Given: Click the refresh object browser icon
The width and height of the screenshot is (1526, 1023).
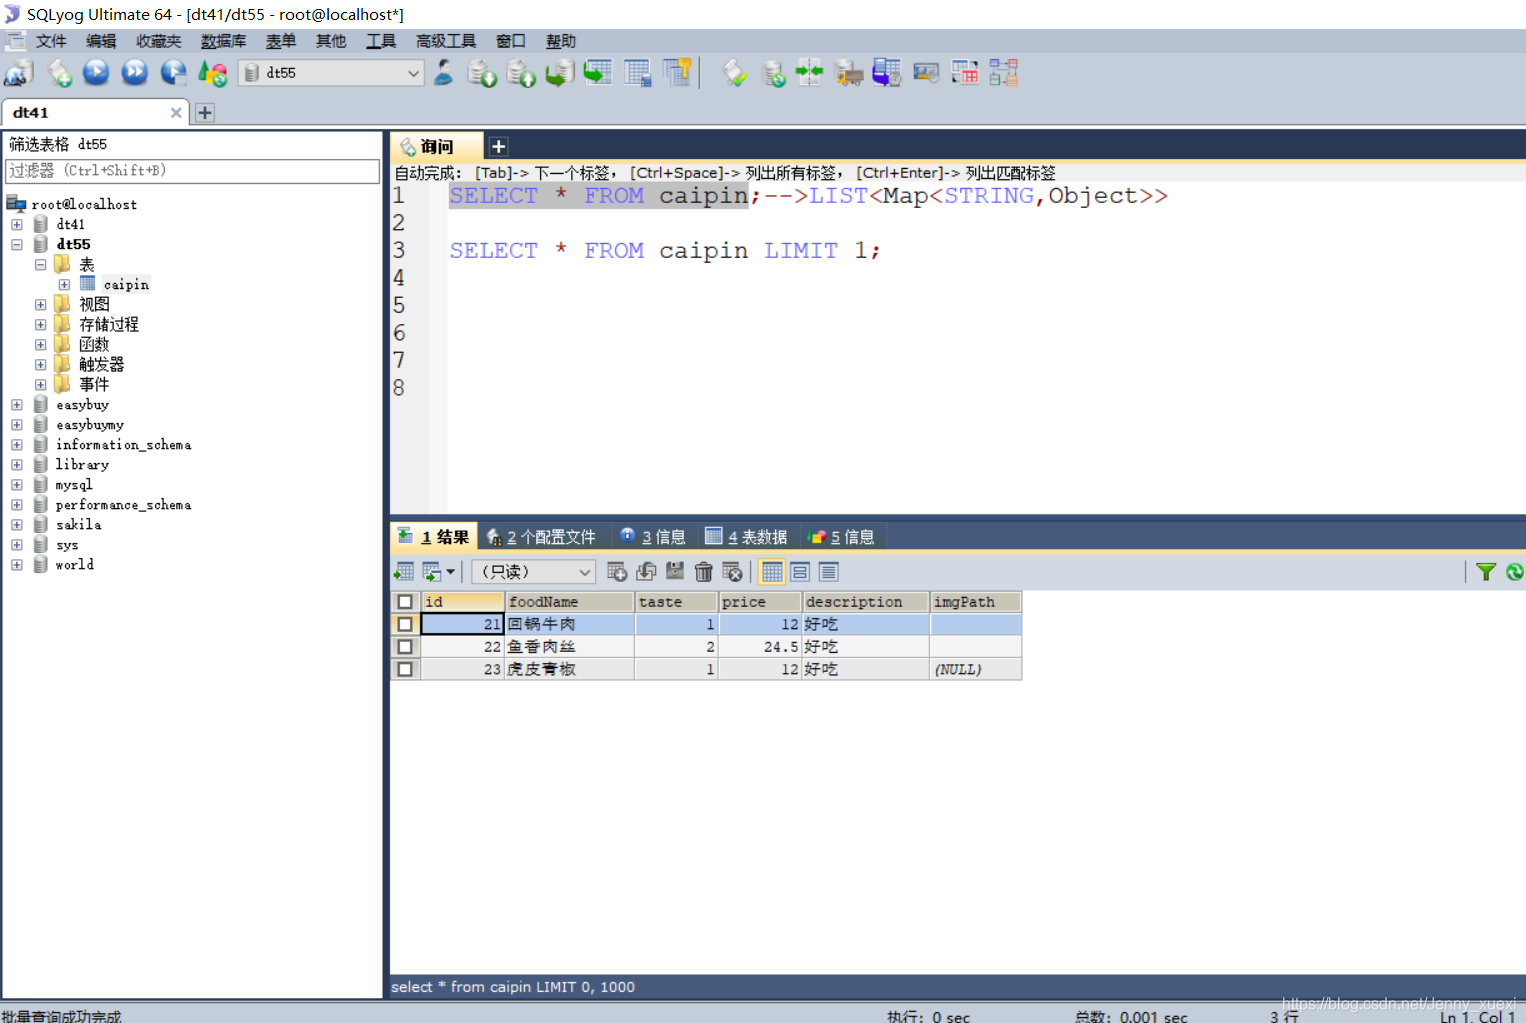Looking at the screenshot, I should 212,73.
